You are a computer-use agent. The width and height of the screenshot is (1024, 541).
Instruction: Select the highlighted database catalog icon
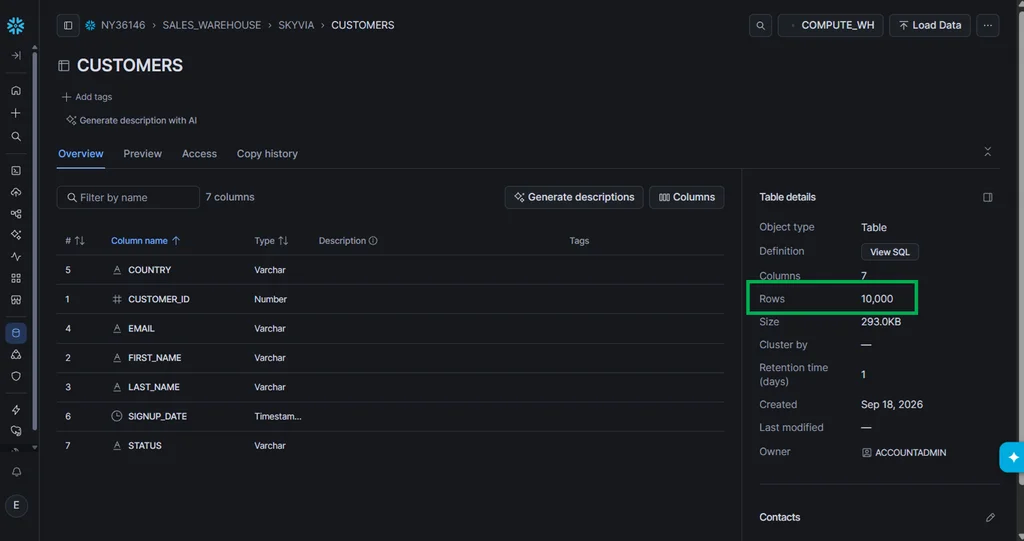point(16,333)
